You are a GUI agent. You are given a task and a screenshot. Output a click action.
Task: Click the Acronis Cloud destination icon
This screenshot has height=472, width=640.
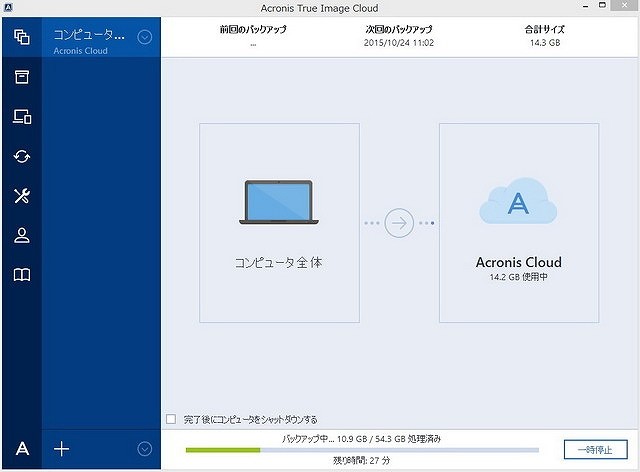[518, 201]
